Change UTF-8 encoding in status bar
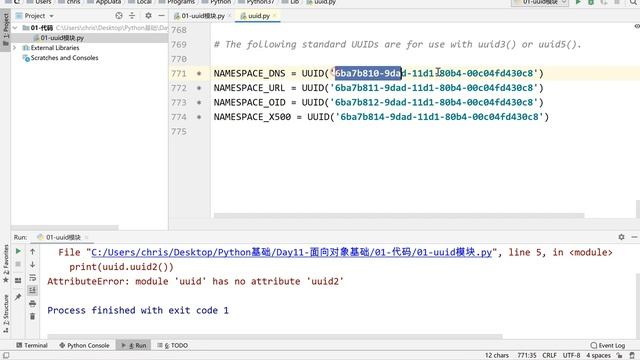The height and width of the screenshot is (360, 640). [571, 356]
